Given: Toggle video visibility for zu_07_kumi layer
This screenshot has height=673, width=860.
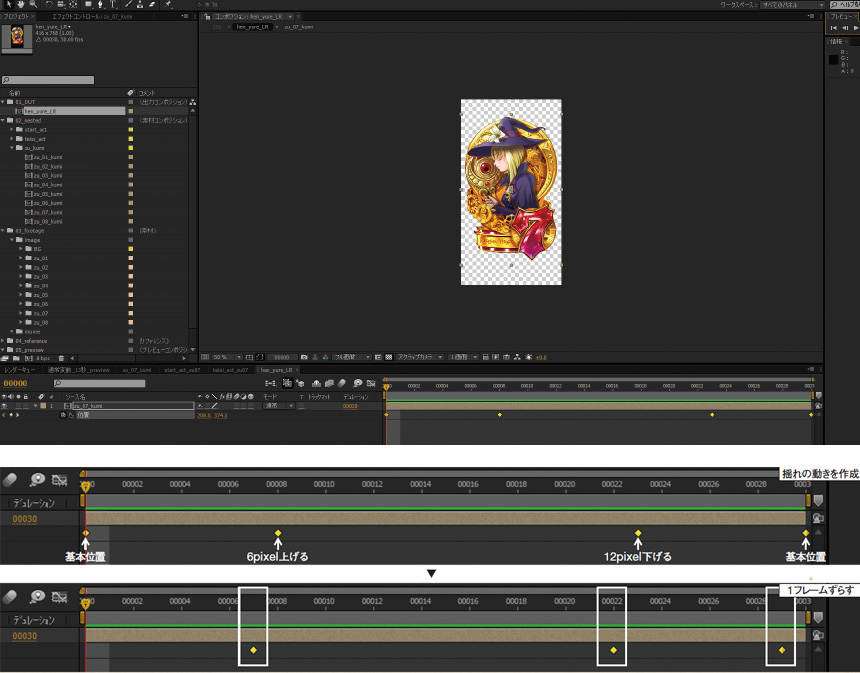Looking at the screenshot, I should pyautogui.click(x=4, y=406).
